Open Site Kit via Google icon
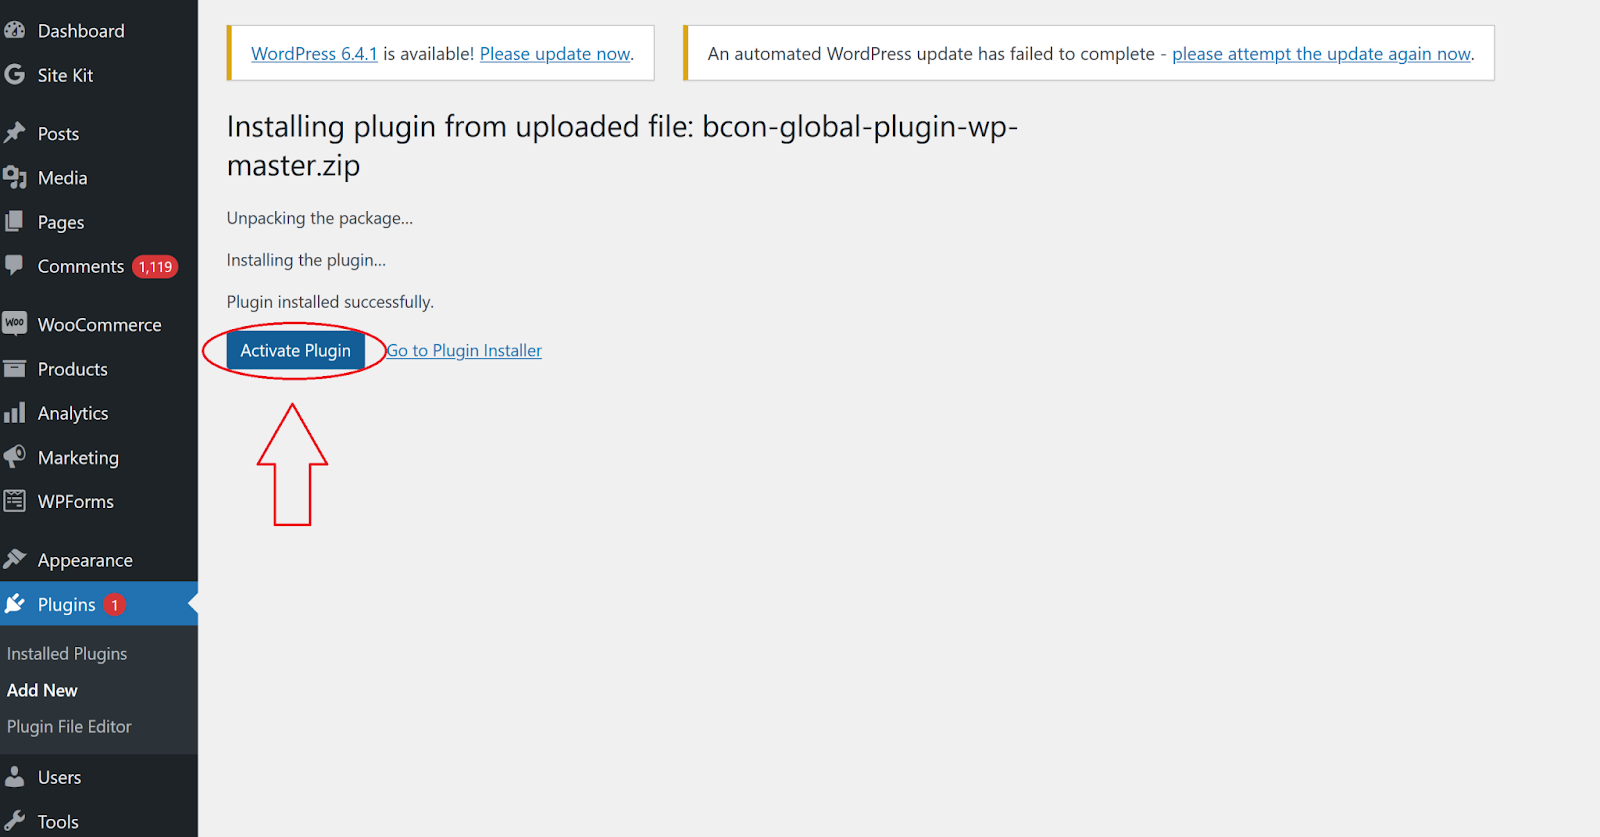 click(x=15, y=75)
